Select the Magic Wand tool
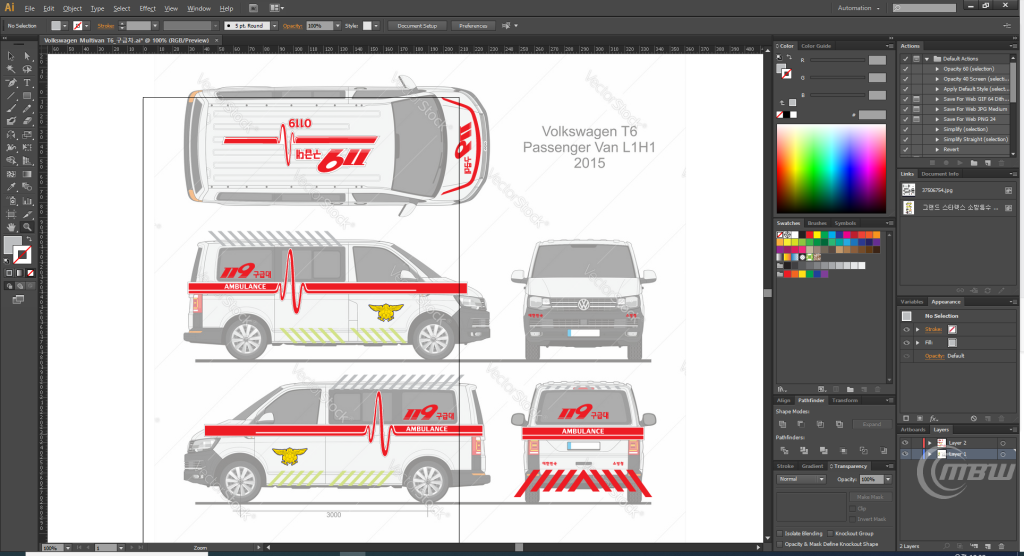The width and height of the screenshot is (1024, 556). (x=11, y=69)
